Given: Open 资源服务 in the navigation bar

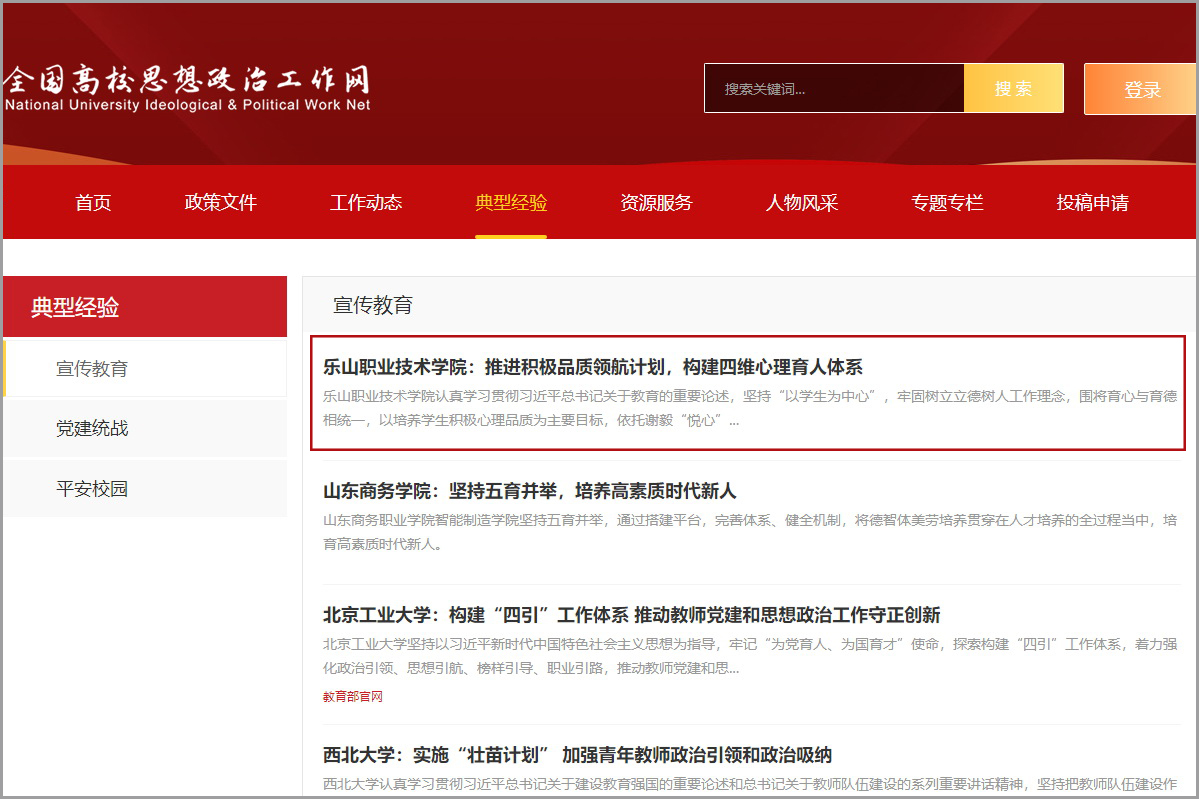Looking at the screenshot, I should [x=656, y=203].
